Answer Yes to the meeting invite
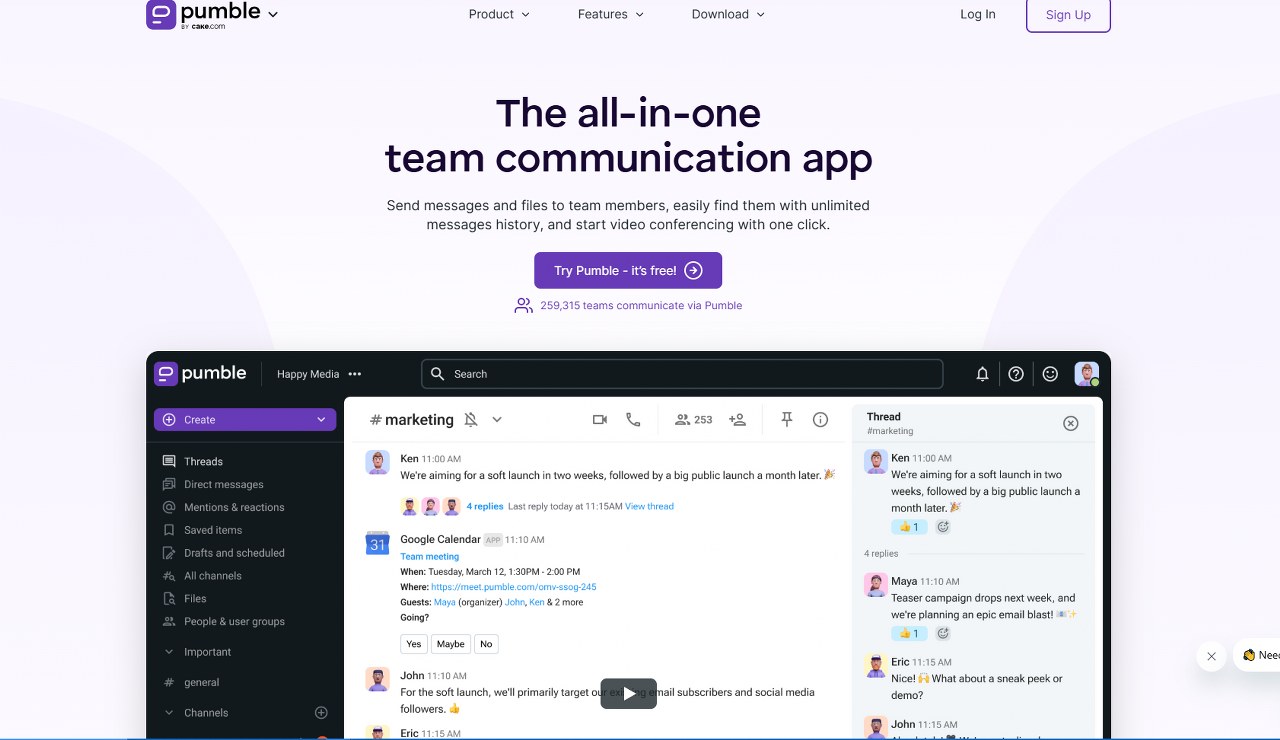 (414, 644)
